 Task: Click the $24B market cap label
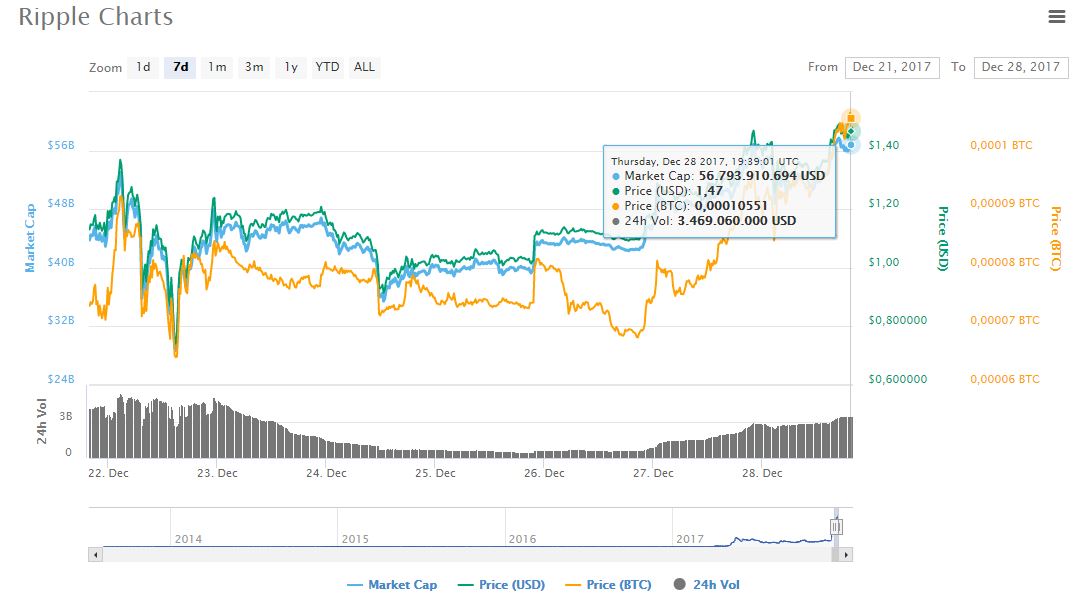pos(61,379)
